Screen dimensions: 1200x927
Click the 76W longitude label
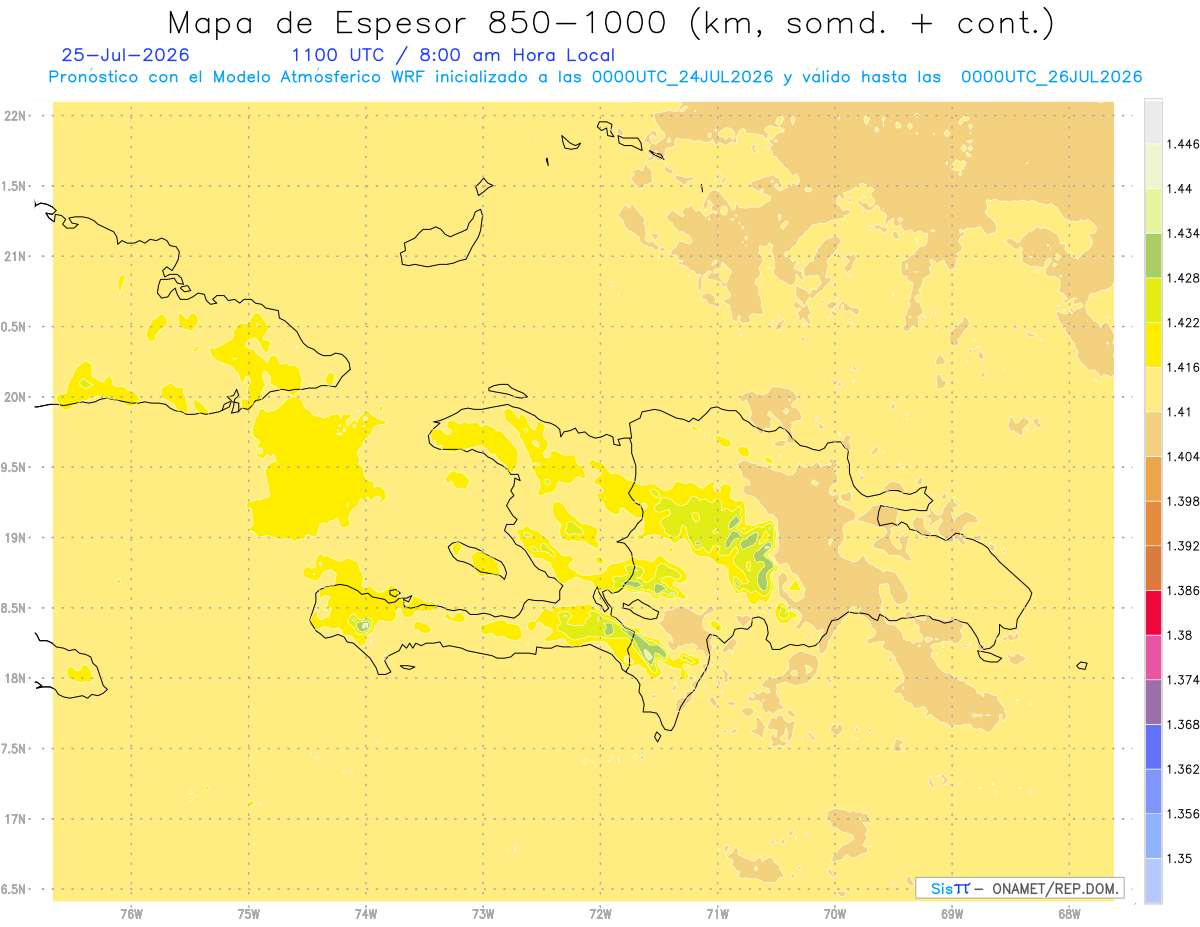click(131, 914)
